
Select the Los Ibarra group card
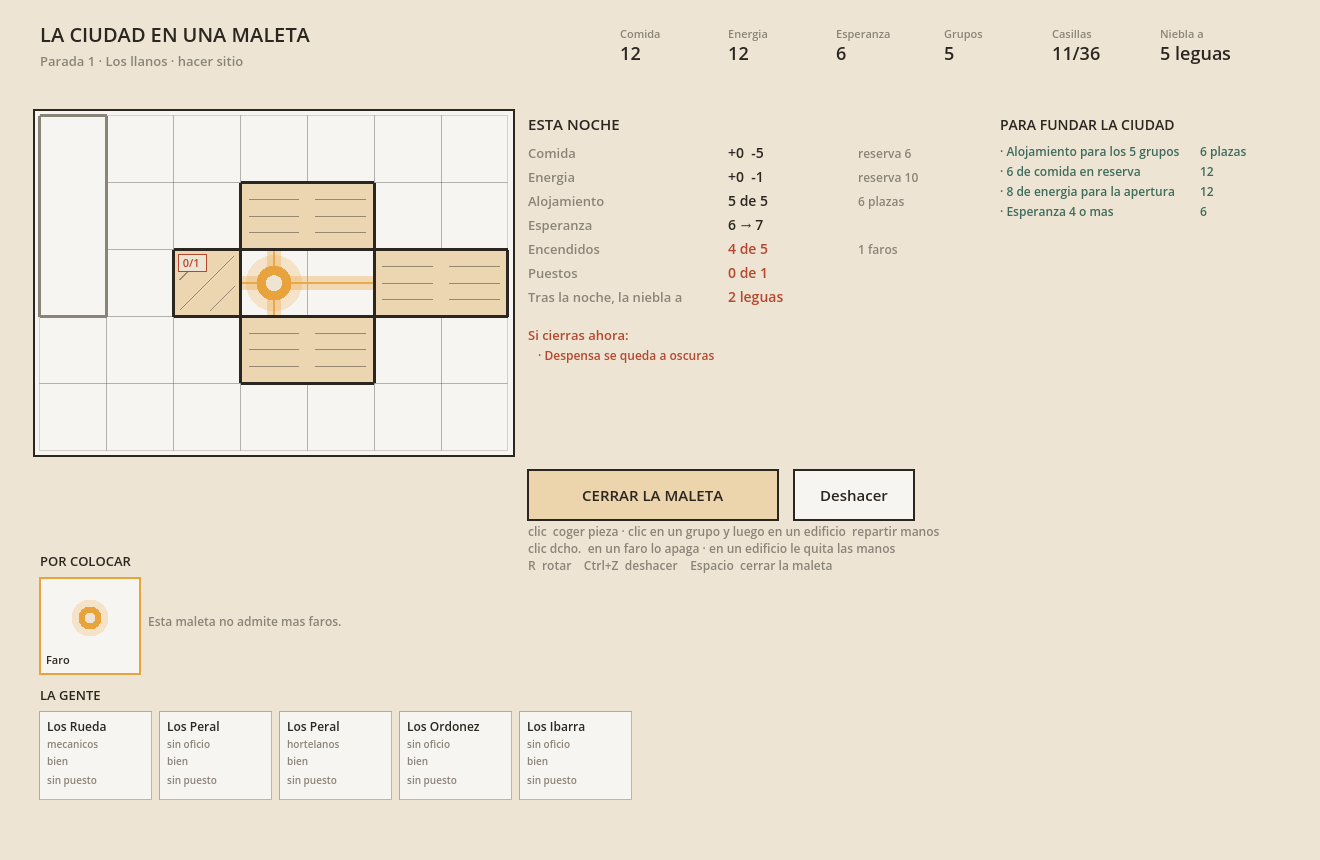[576, 755]
